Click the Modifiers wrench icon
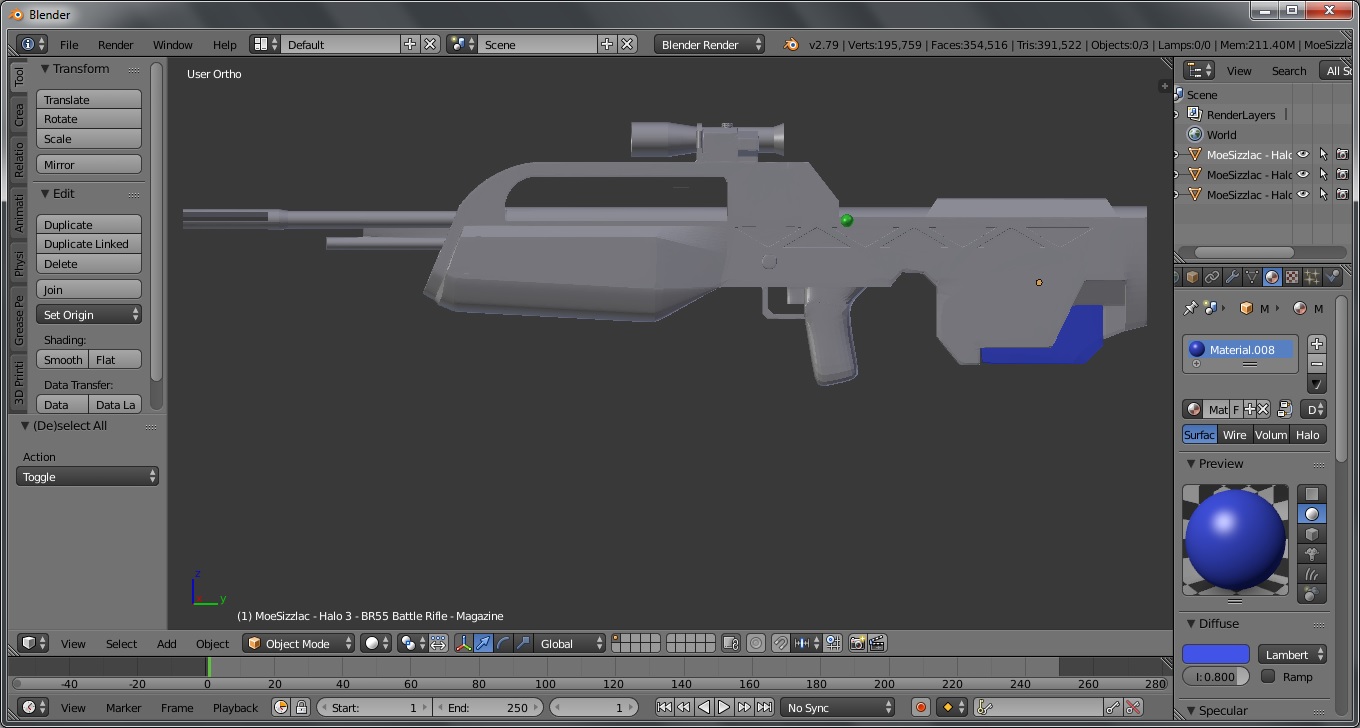The height and width of the screenshot is (728, 1360). click(x=1232, y=277)
